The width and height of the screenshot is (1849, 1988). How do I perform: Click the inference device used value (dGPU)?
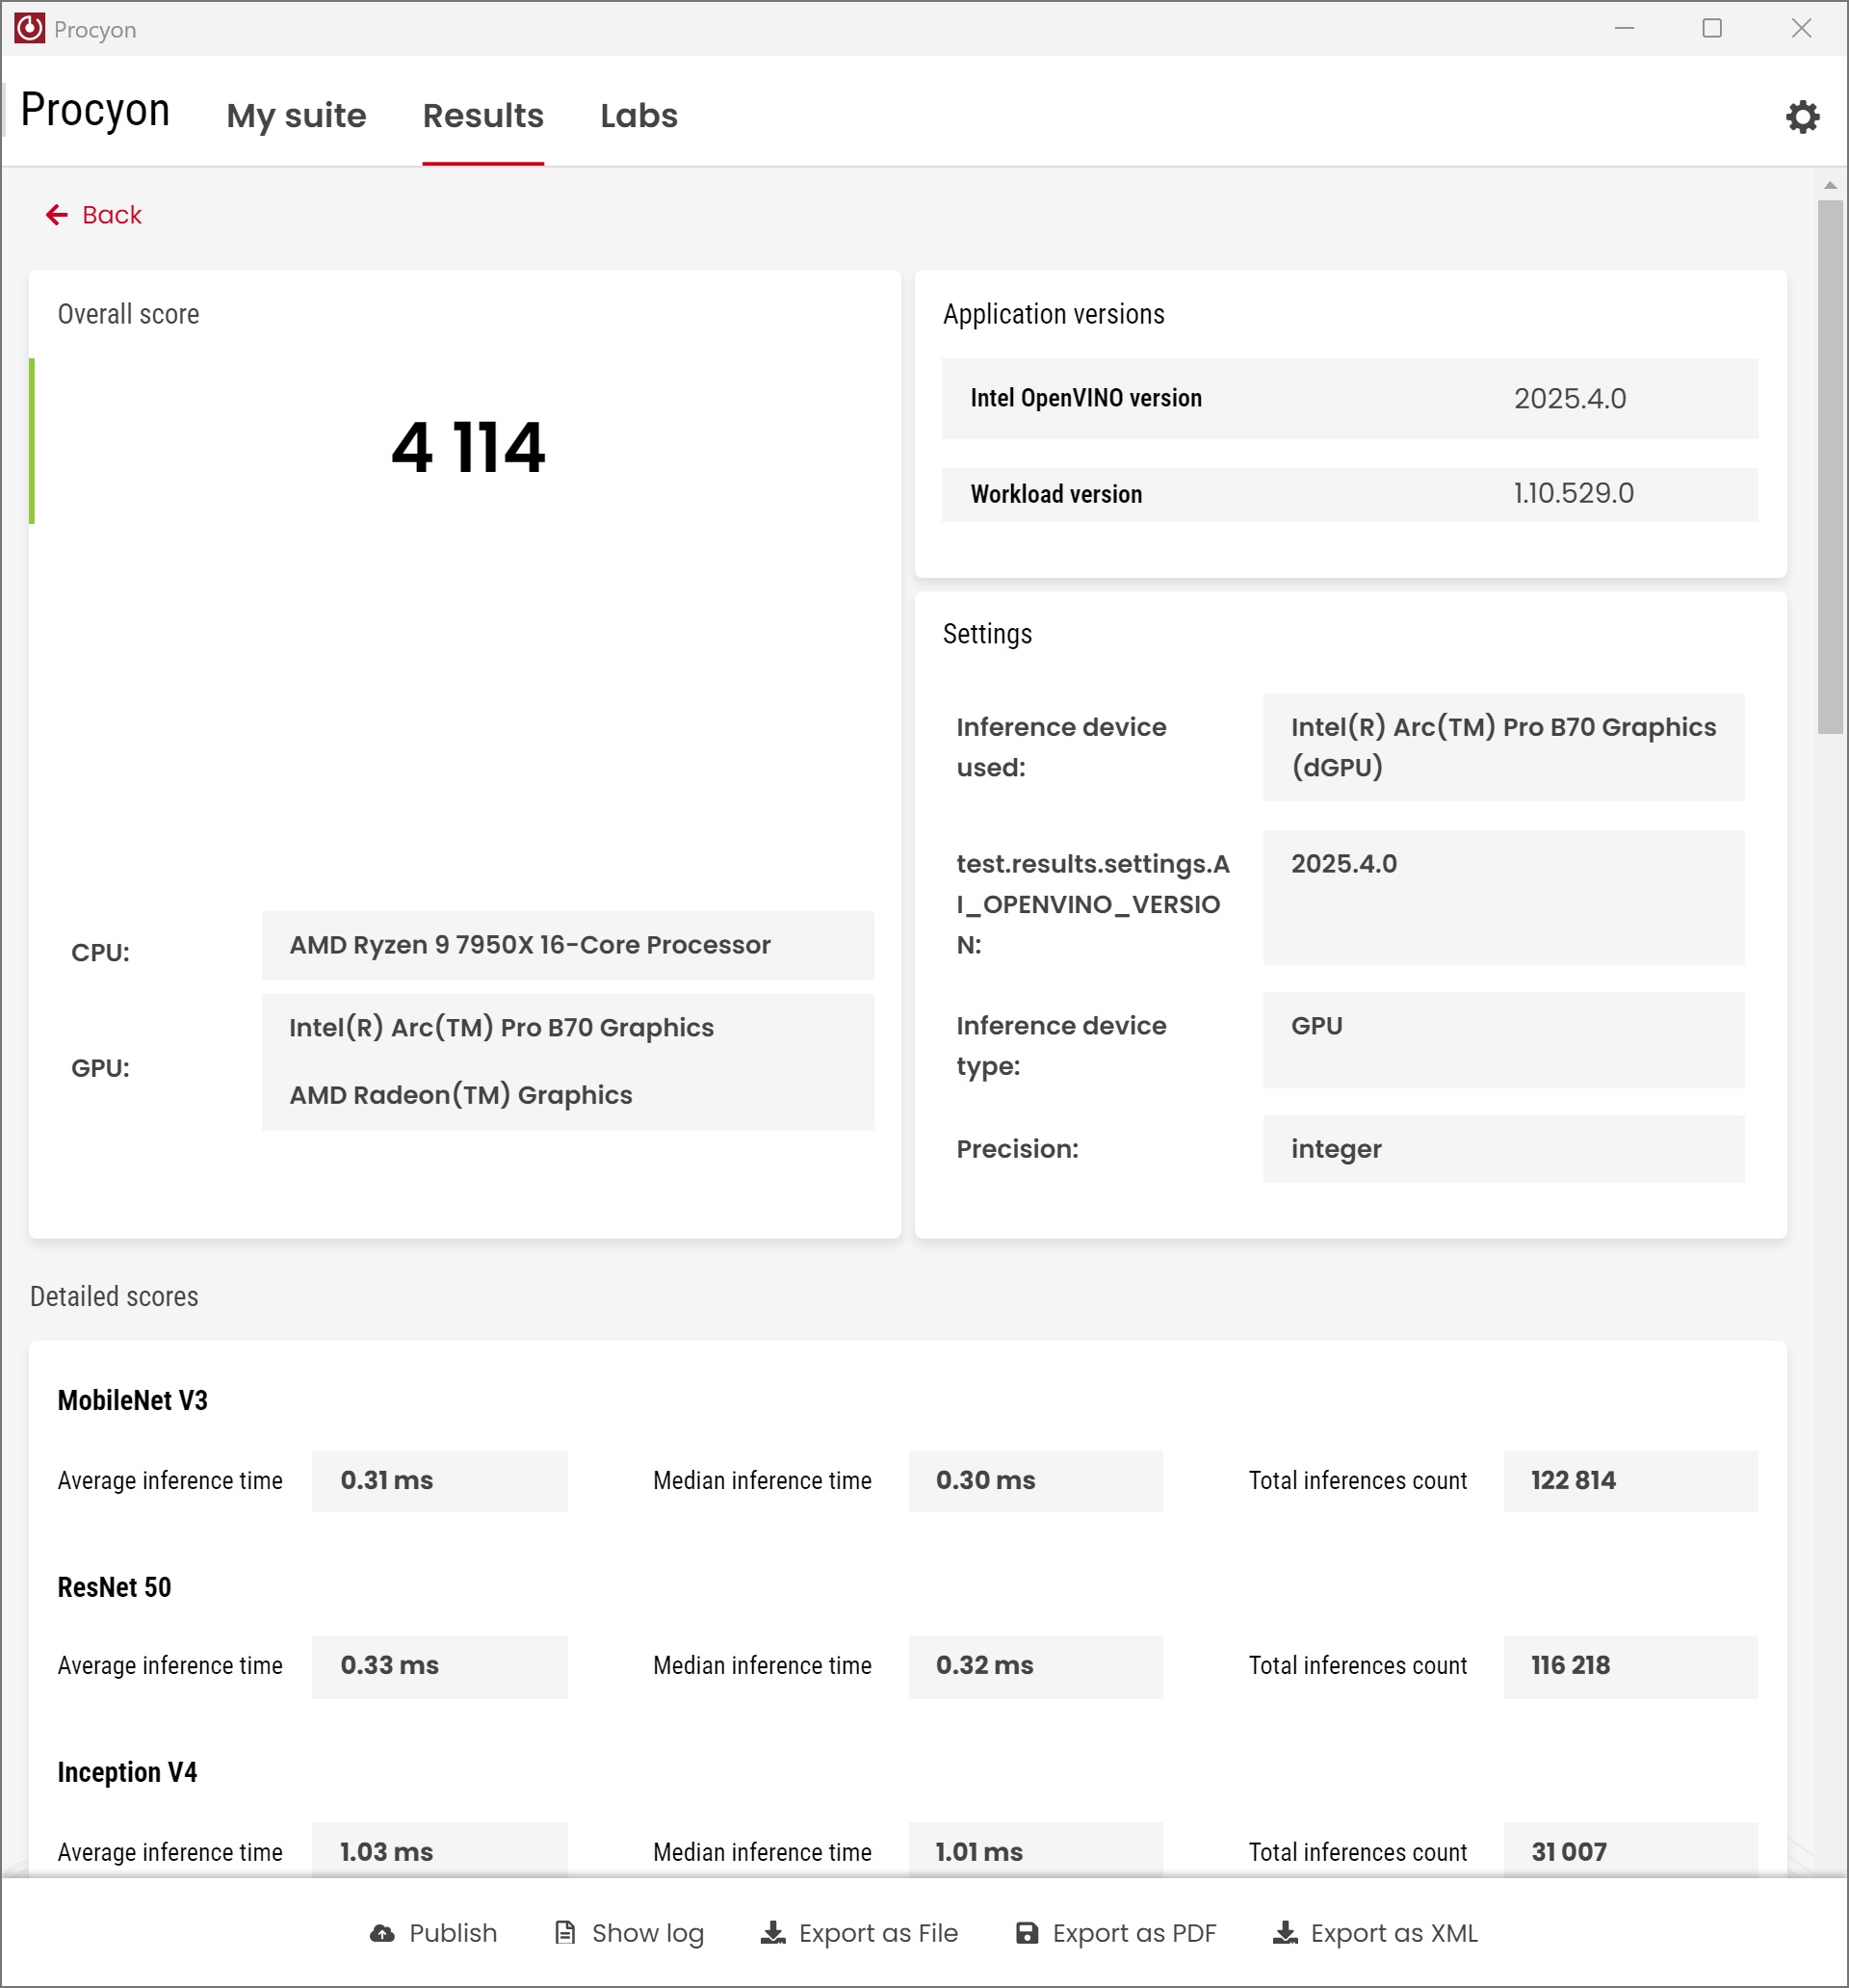[x=1503, y=747]
